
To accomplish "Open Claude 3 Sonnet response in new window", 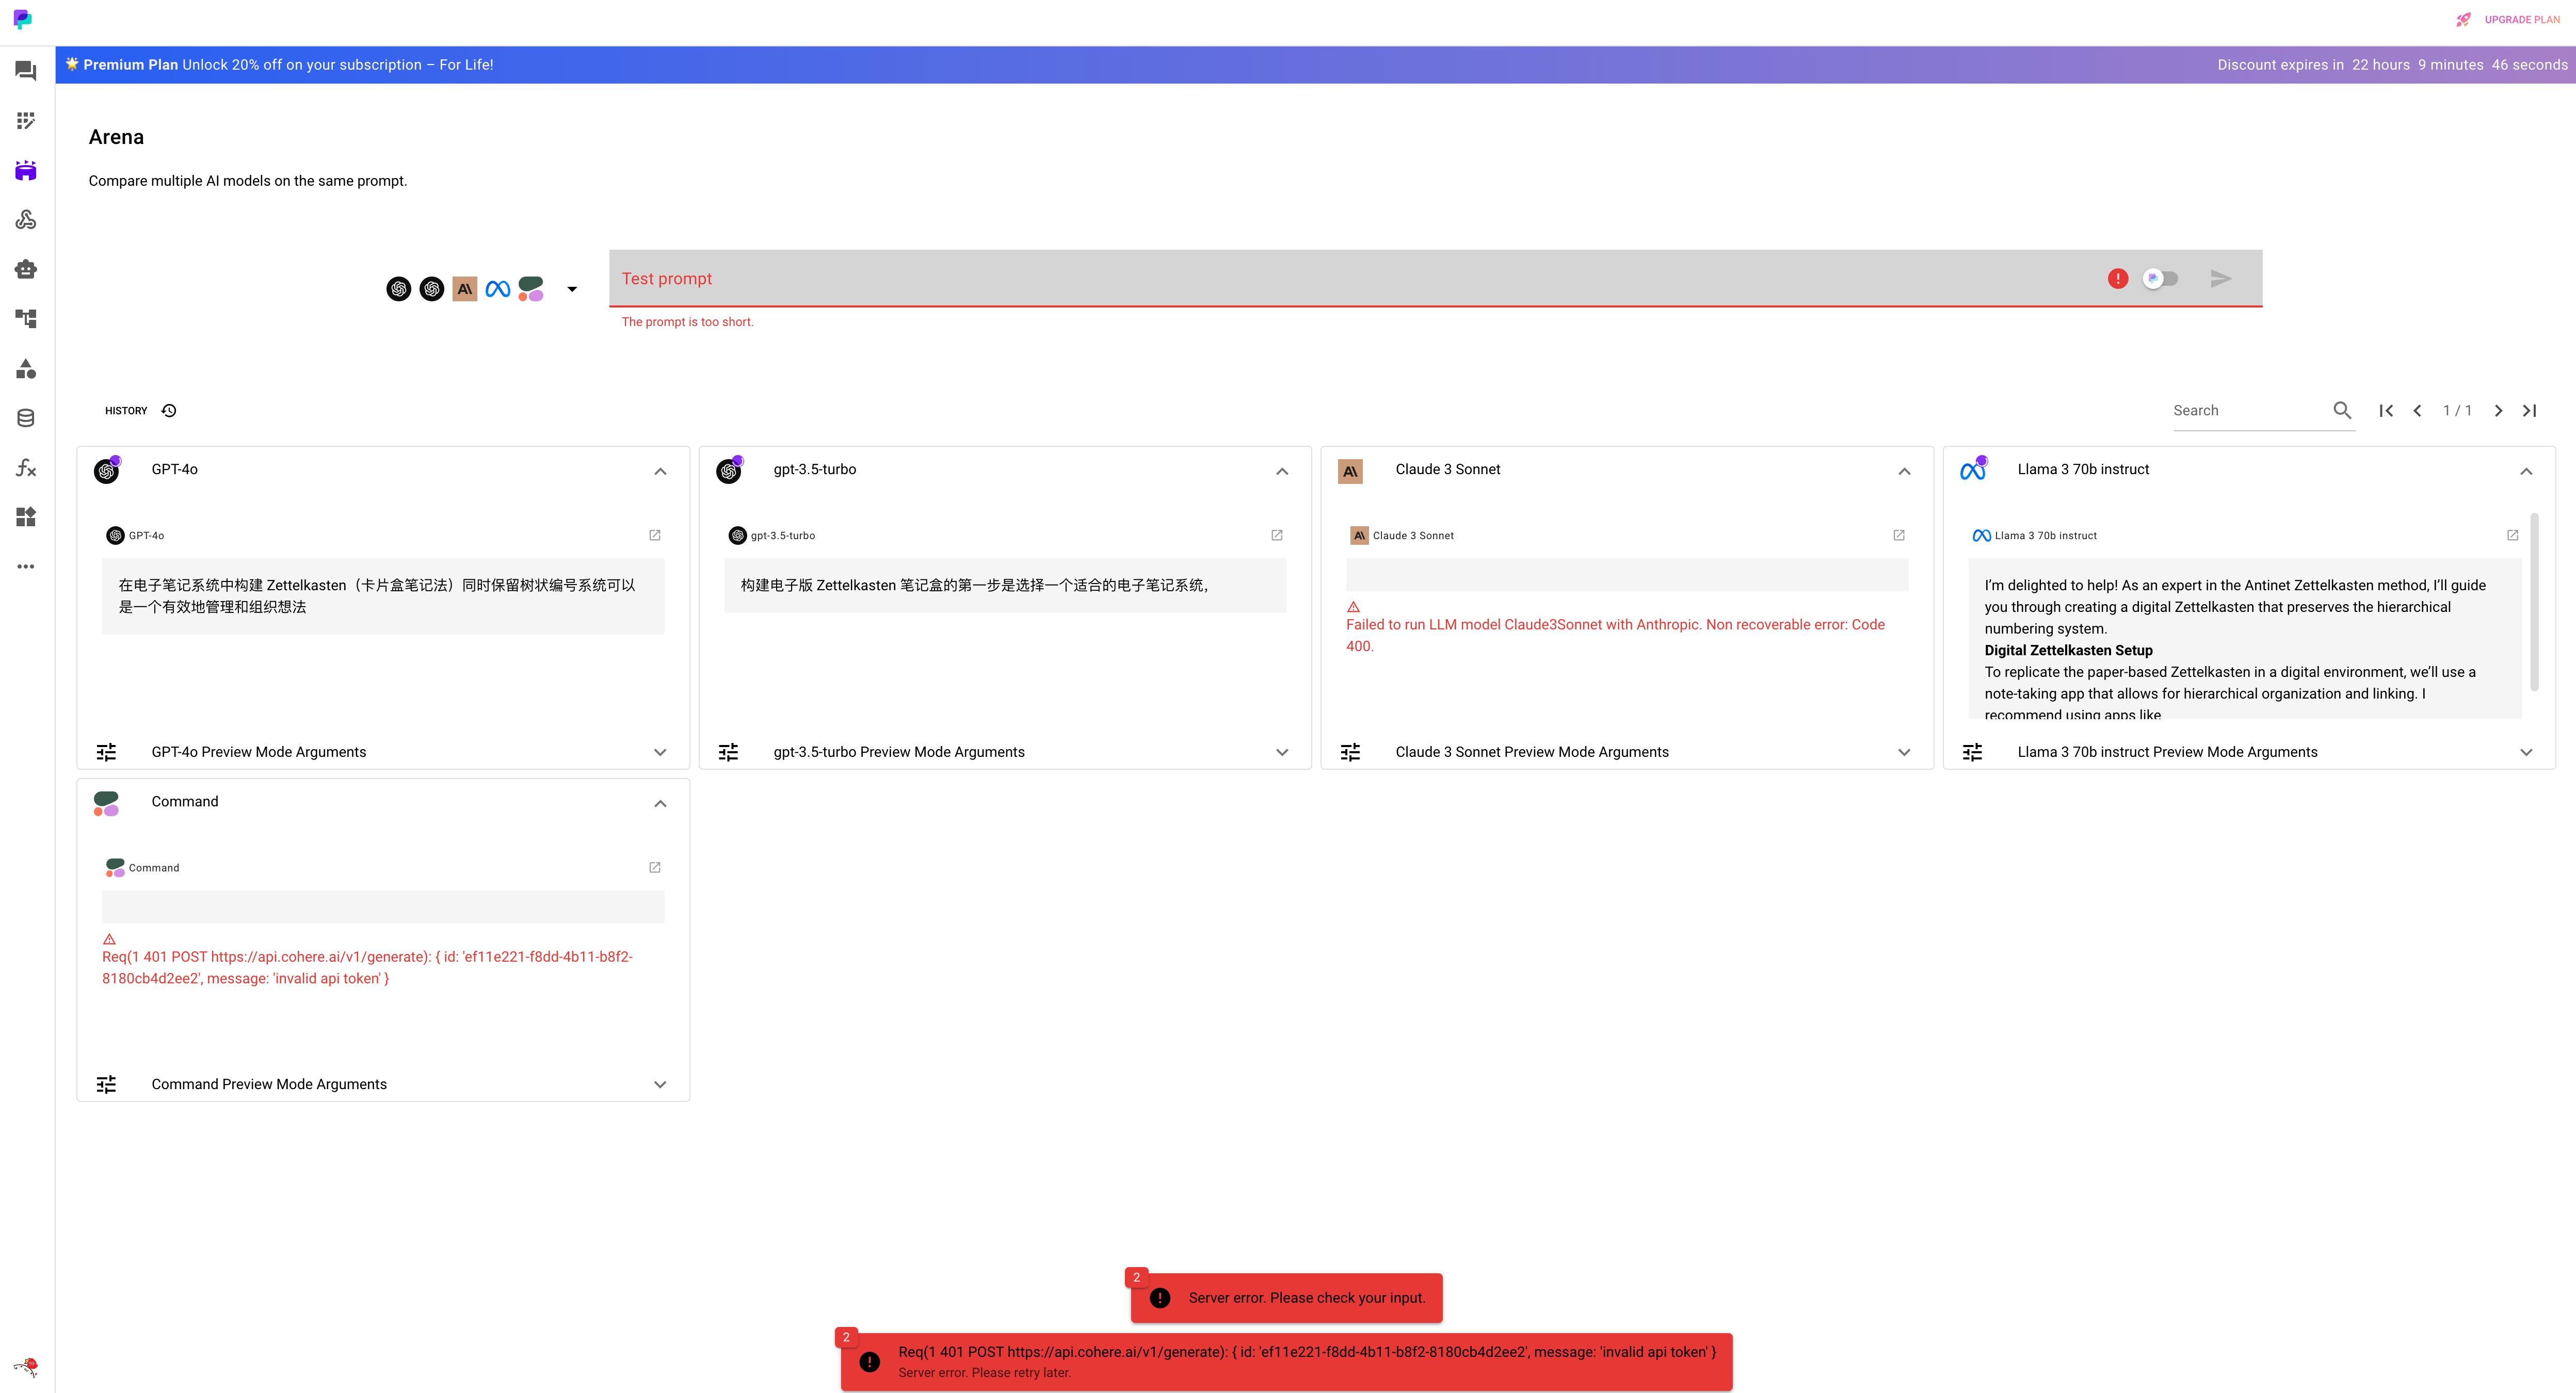I will point(1899,535).
